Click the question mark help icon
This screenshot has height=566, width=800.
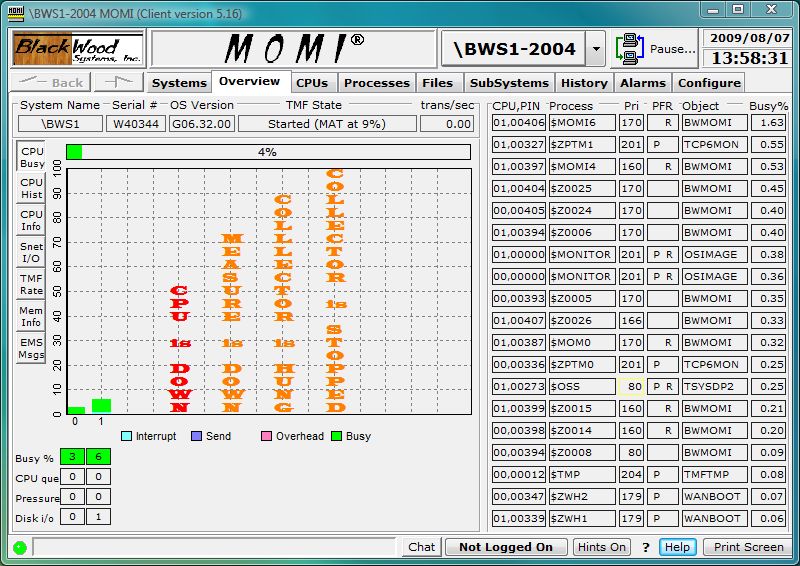pos(645,547)
